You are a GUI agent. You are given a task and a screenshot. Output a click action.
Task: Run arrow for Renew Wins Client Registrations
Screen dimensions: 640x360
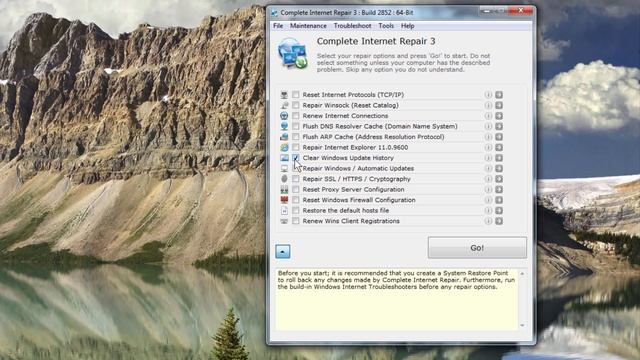pyautogui.click(x=499, y=221)
